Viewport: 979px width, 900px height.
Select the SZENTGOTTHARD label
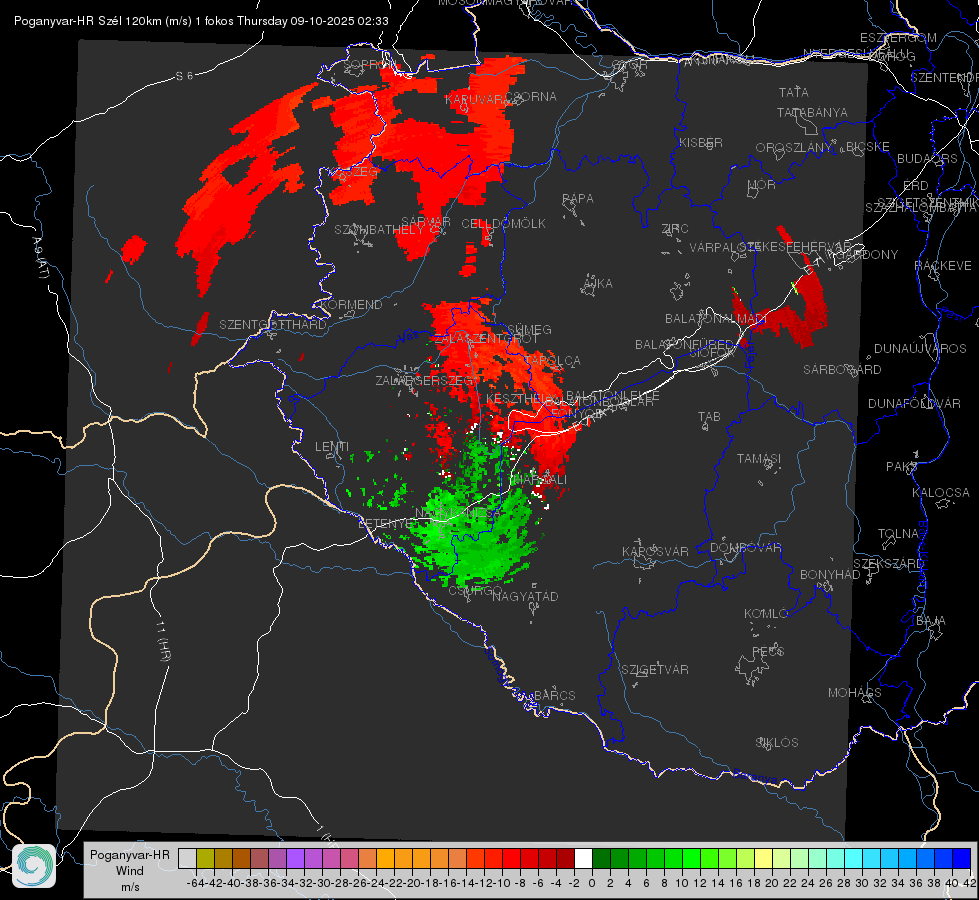point(273,325)
